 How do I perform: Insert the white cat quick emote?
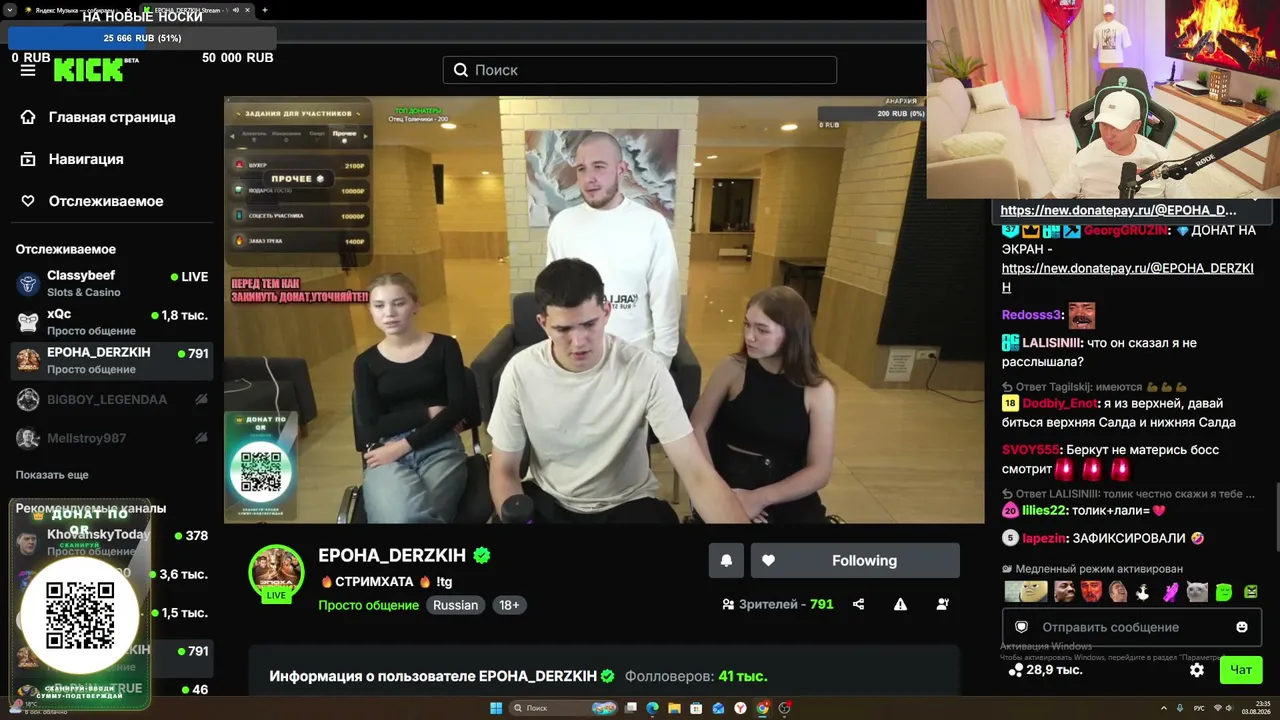(1197, 592)
